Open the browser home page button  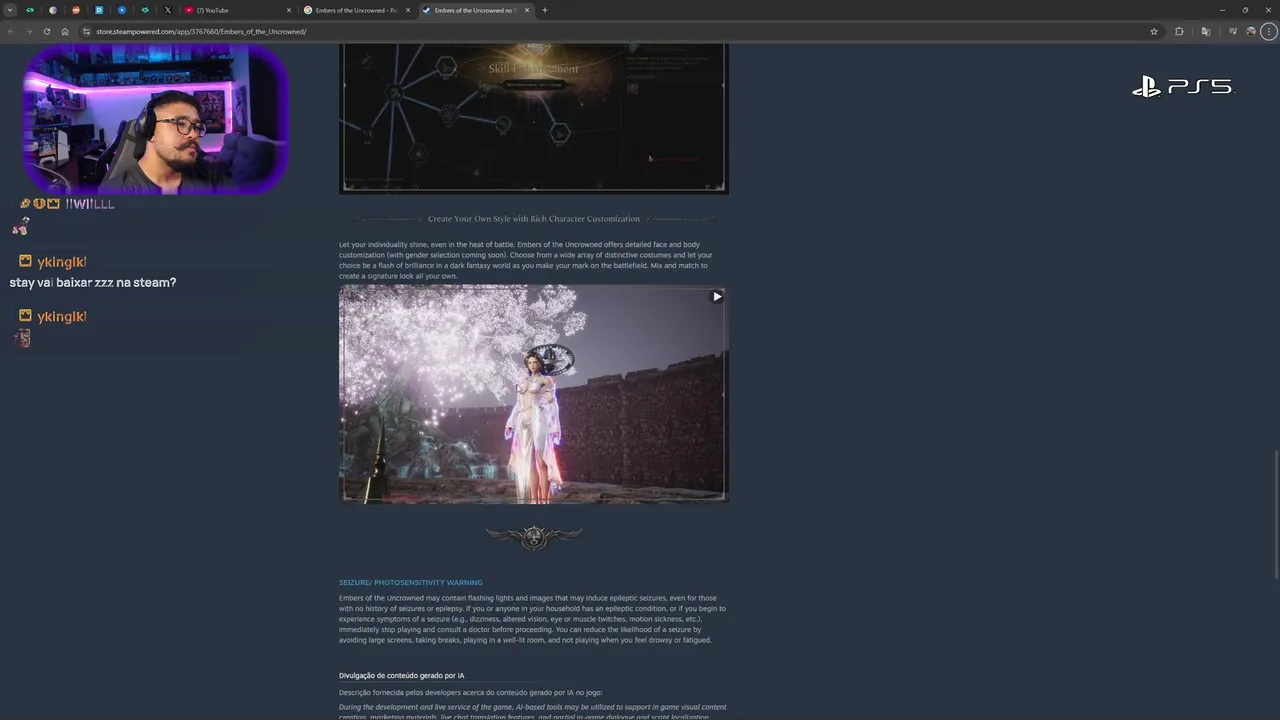65,31
